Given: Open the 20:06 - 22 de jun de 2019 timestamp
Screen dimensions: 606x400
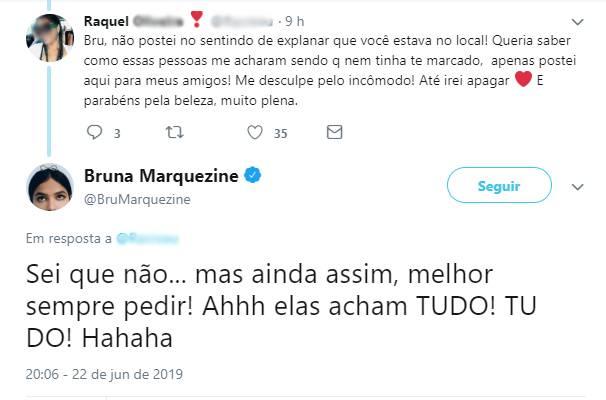Looking at the screenshot, I should click(104, 375).
